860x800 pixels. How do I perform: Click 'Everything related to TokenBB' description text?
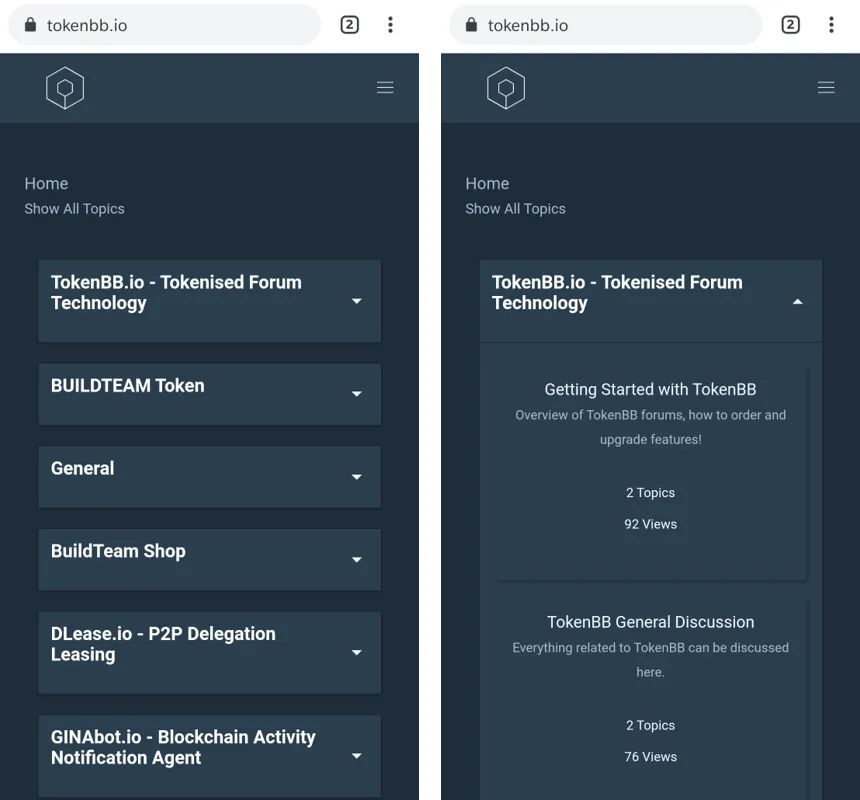coord(650,660)
